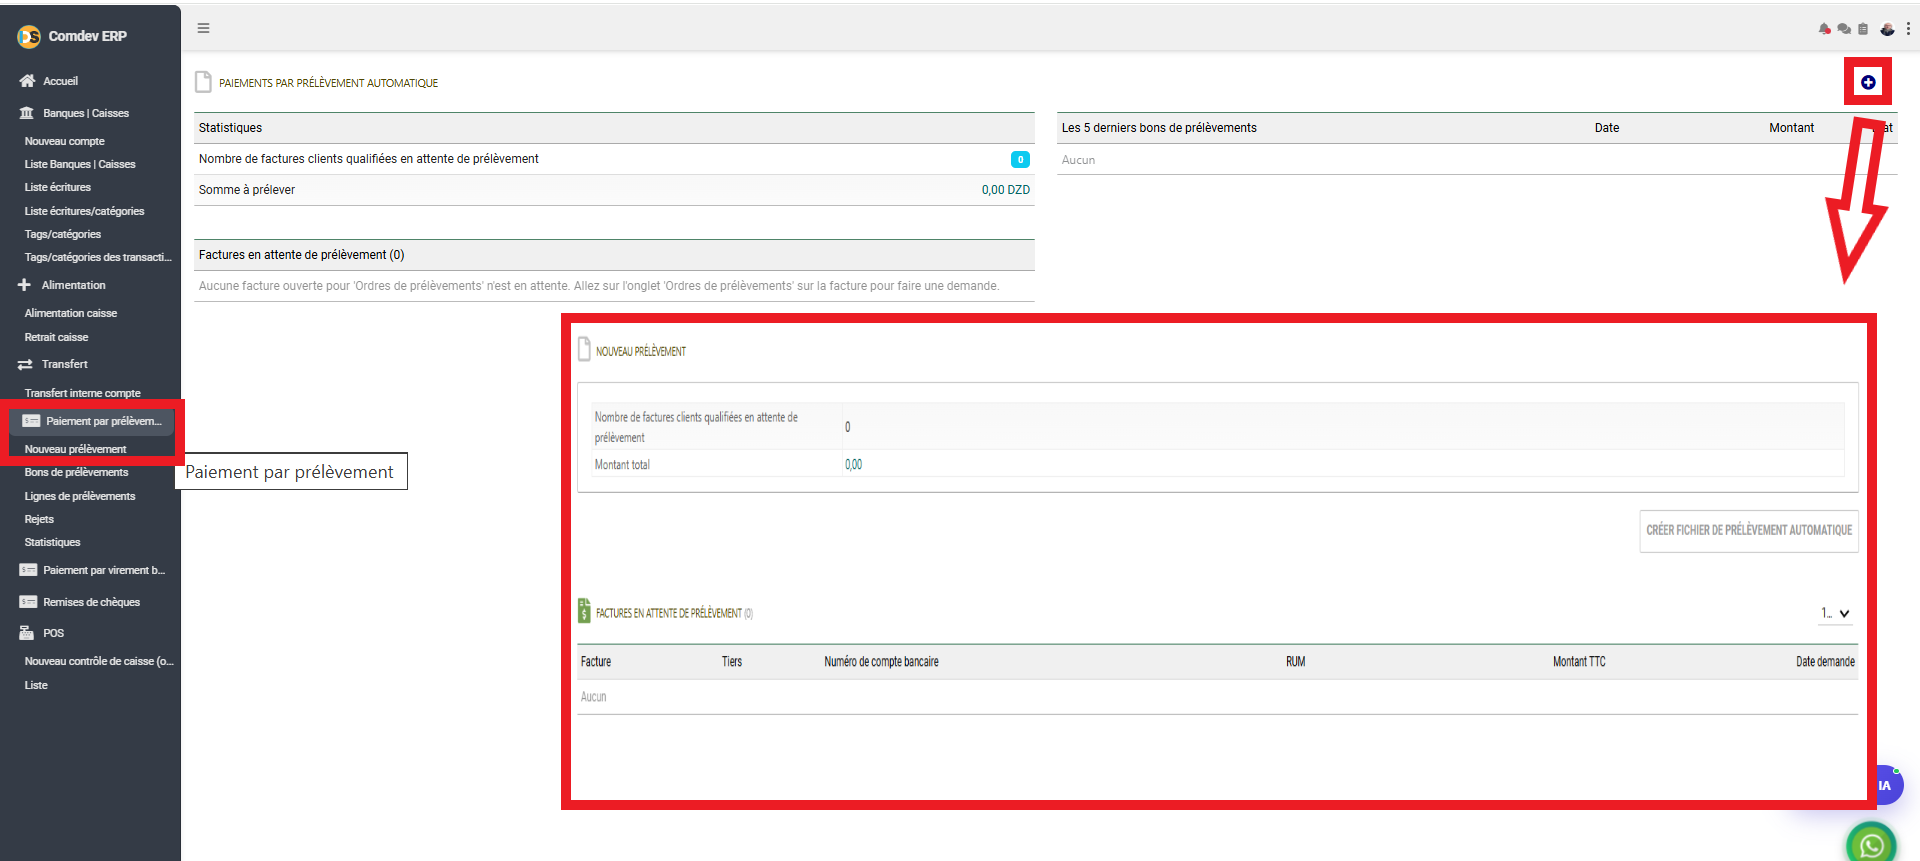Open Statistiques in the sidebar
Screen dimensions: 1920x861
pyautogui.click(x=53, y=542)
